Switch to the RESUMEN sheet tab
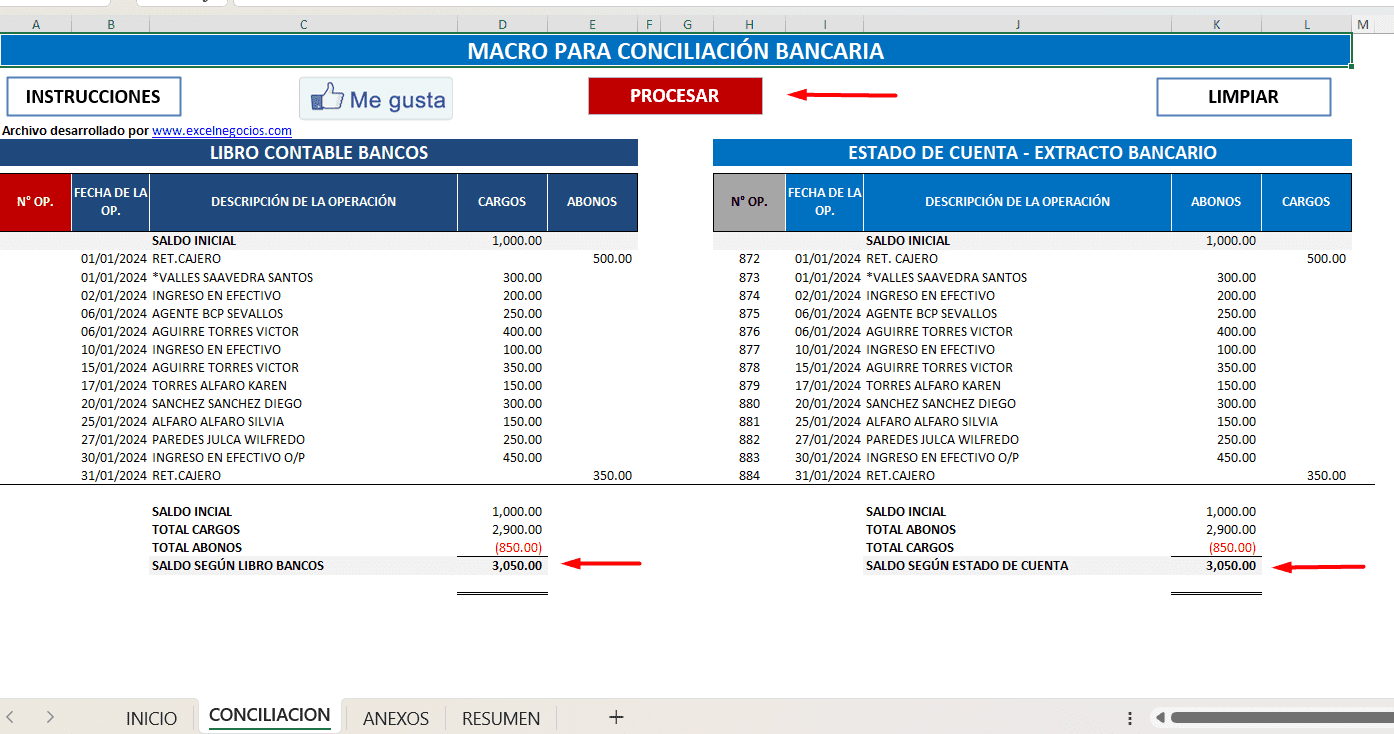The width and height of the screenshot is (1394, 734). pos(500,717)
